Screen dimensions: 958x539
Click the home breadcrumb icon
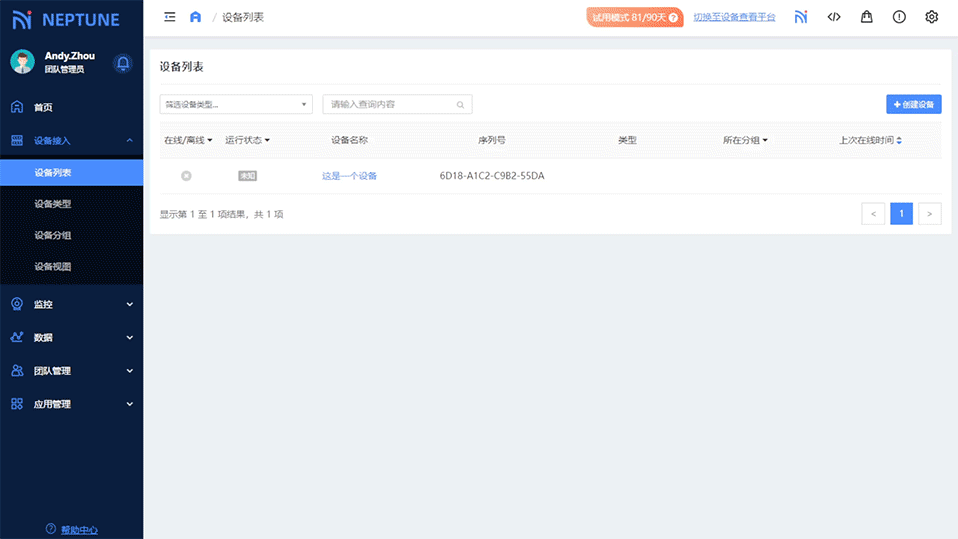pos(196,17)
